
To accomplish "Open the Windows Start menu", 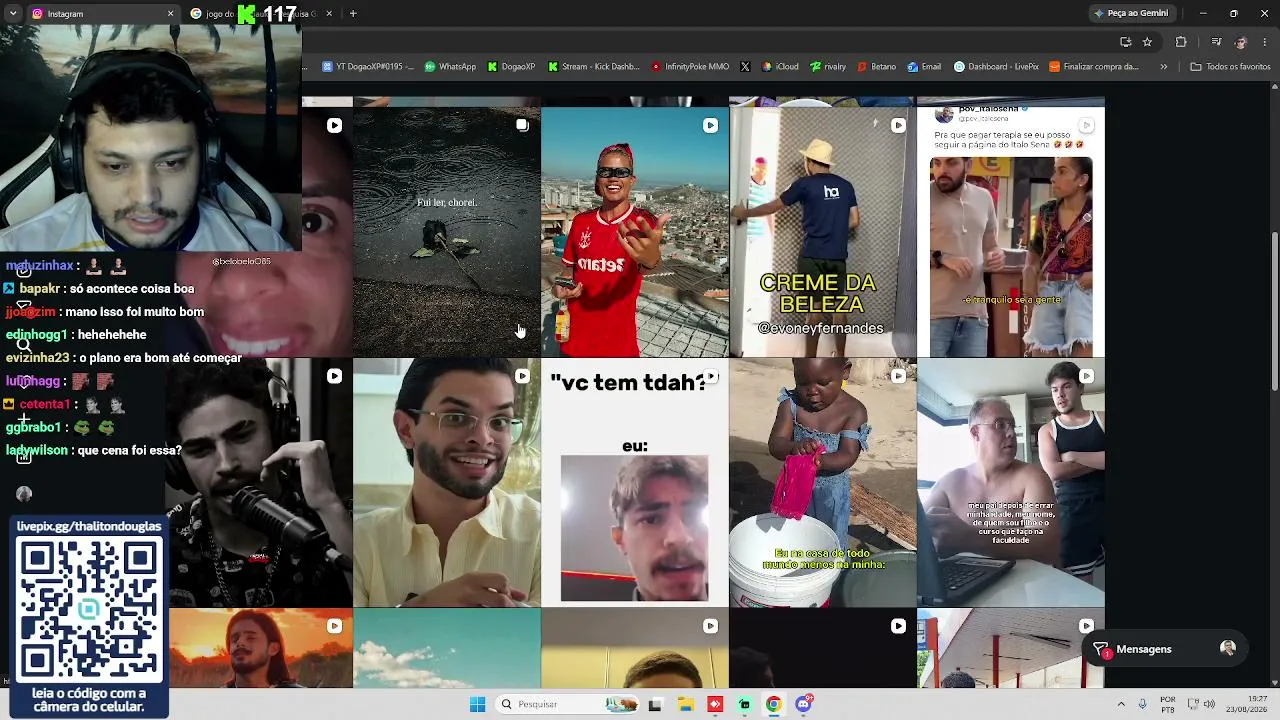I will (477, 704).
